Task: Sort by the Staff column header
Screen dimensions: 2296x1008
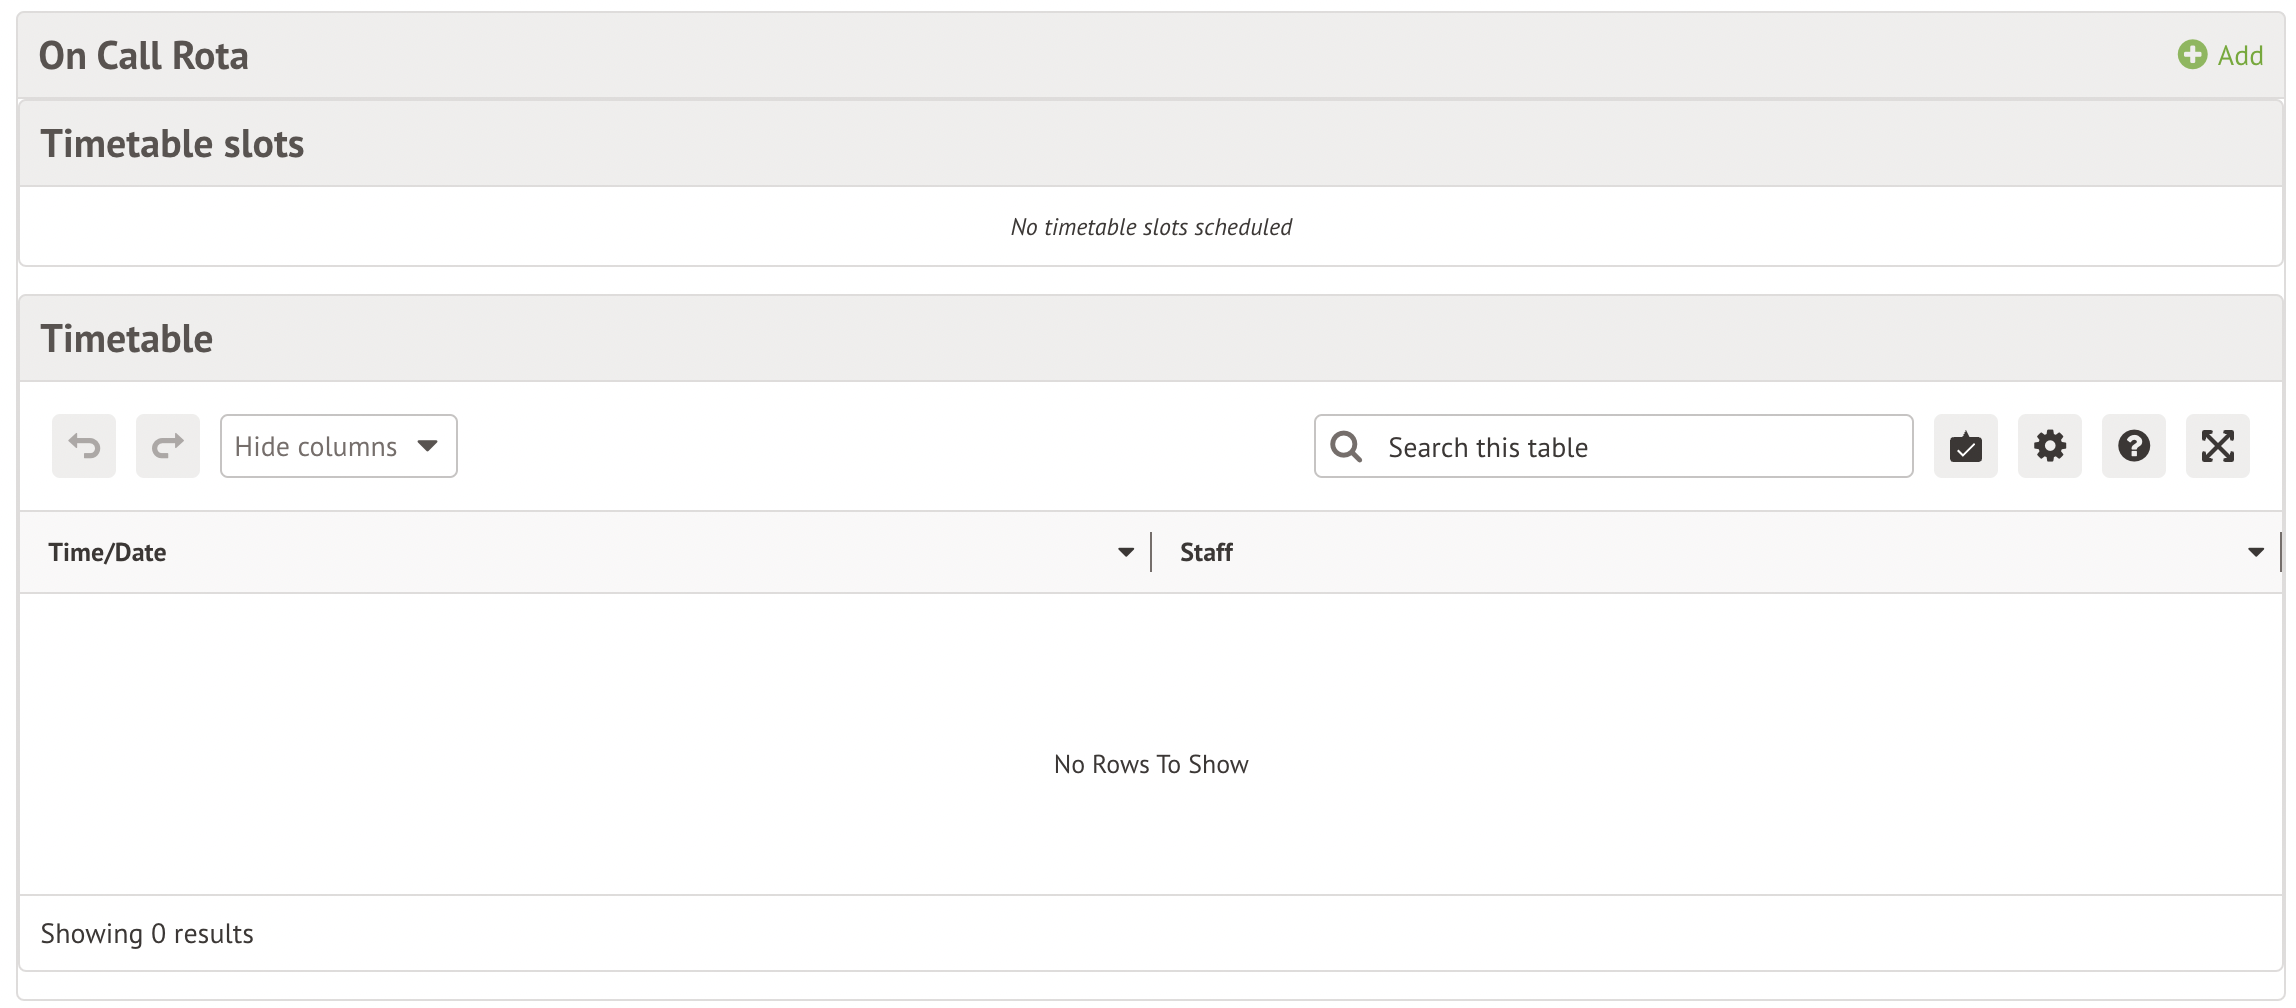Action: point(1206,552)
